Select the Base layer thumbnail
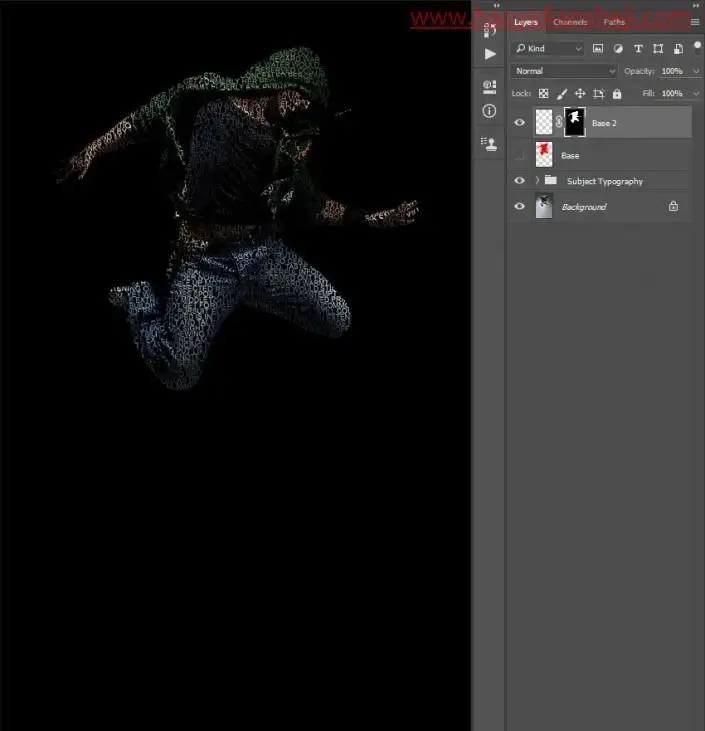Image resolution: width=705 pixels, height=731 pixels. 544,155
